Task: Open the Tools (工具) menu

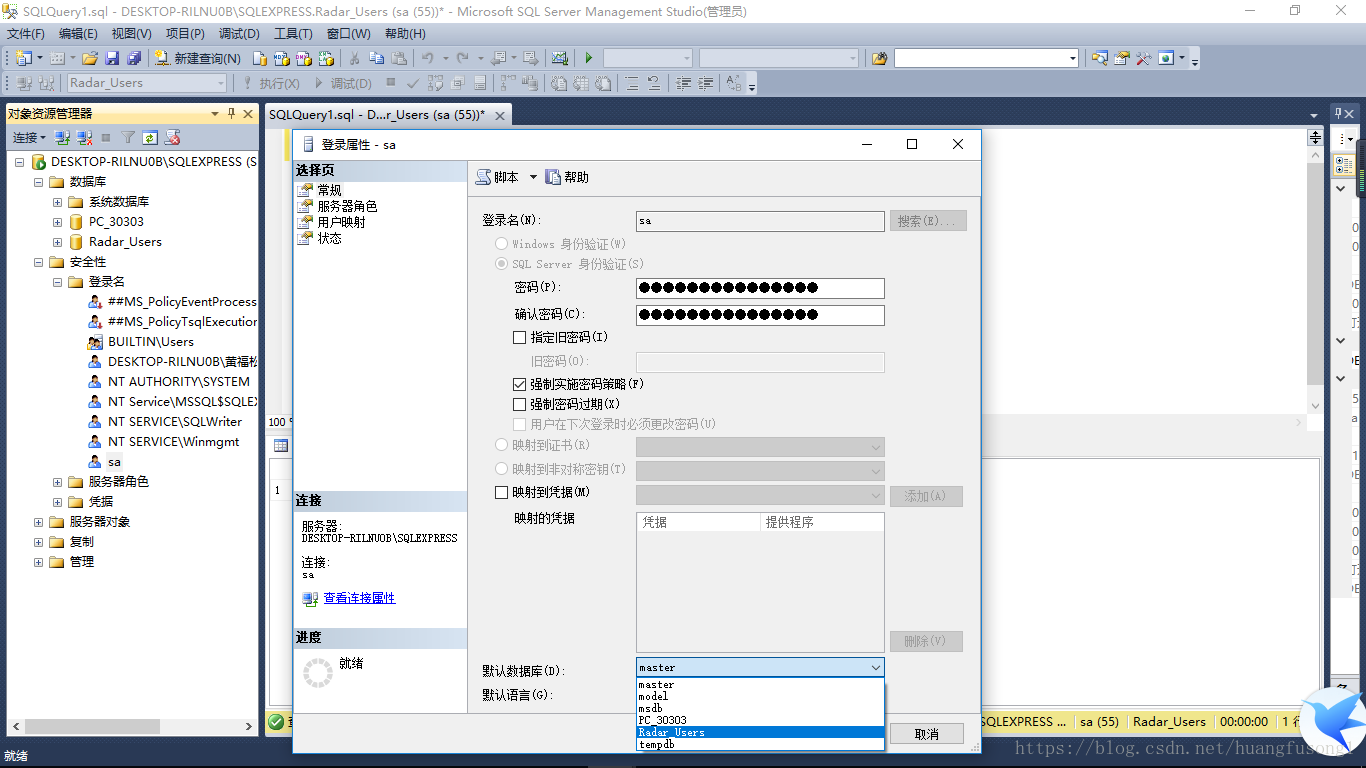Action: point(293,33)
